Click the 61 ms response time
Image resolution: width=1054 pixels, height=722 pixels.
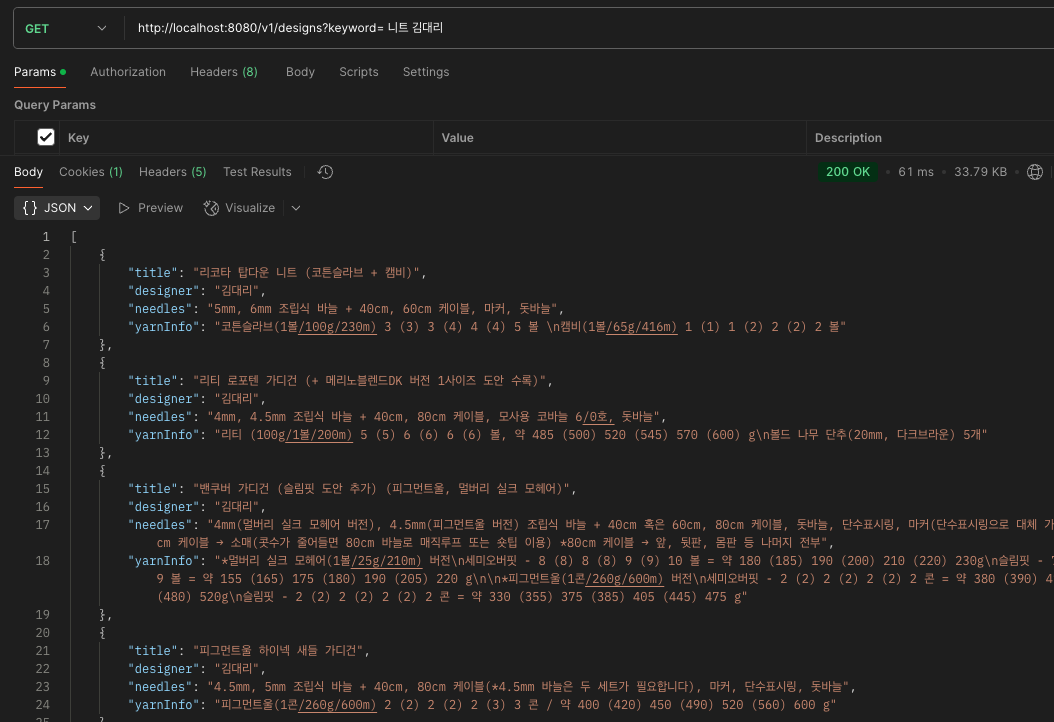(916, 172)
